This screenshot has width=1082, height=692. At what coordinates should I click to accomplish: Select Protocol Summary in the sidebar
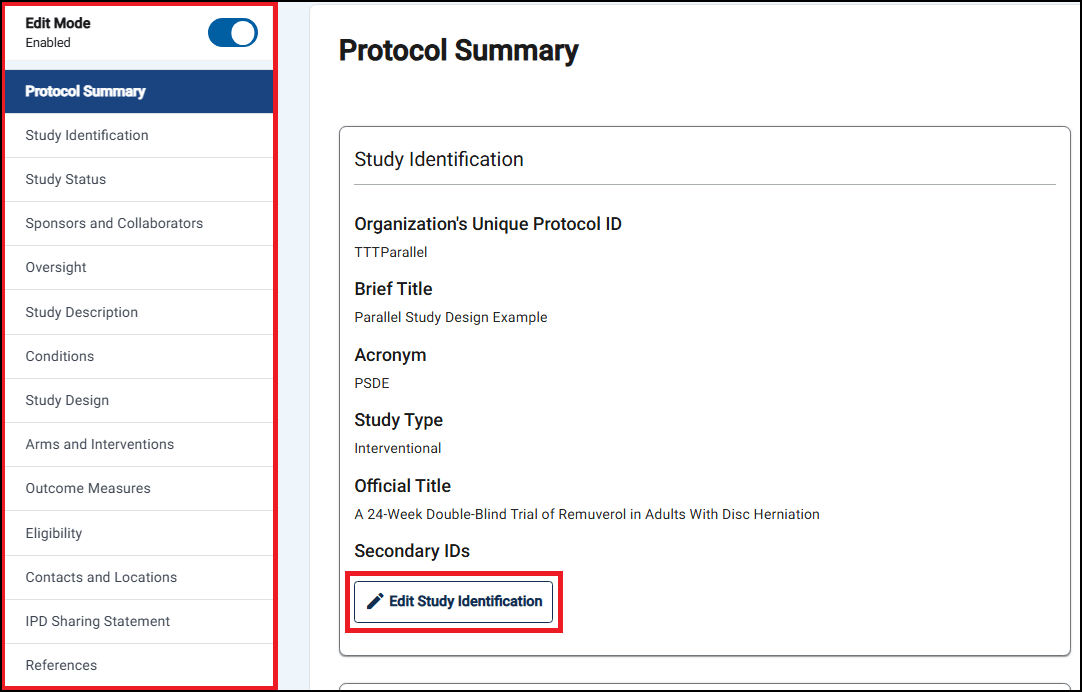[x=139, y=91]
